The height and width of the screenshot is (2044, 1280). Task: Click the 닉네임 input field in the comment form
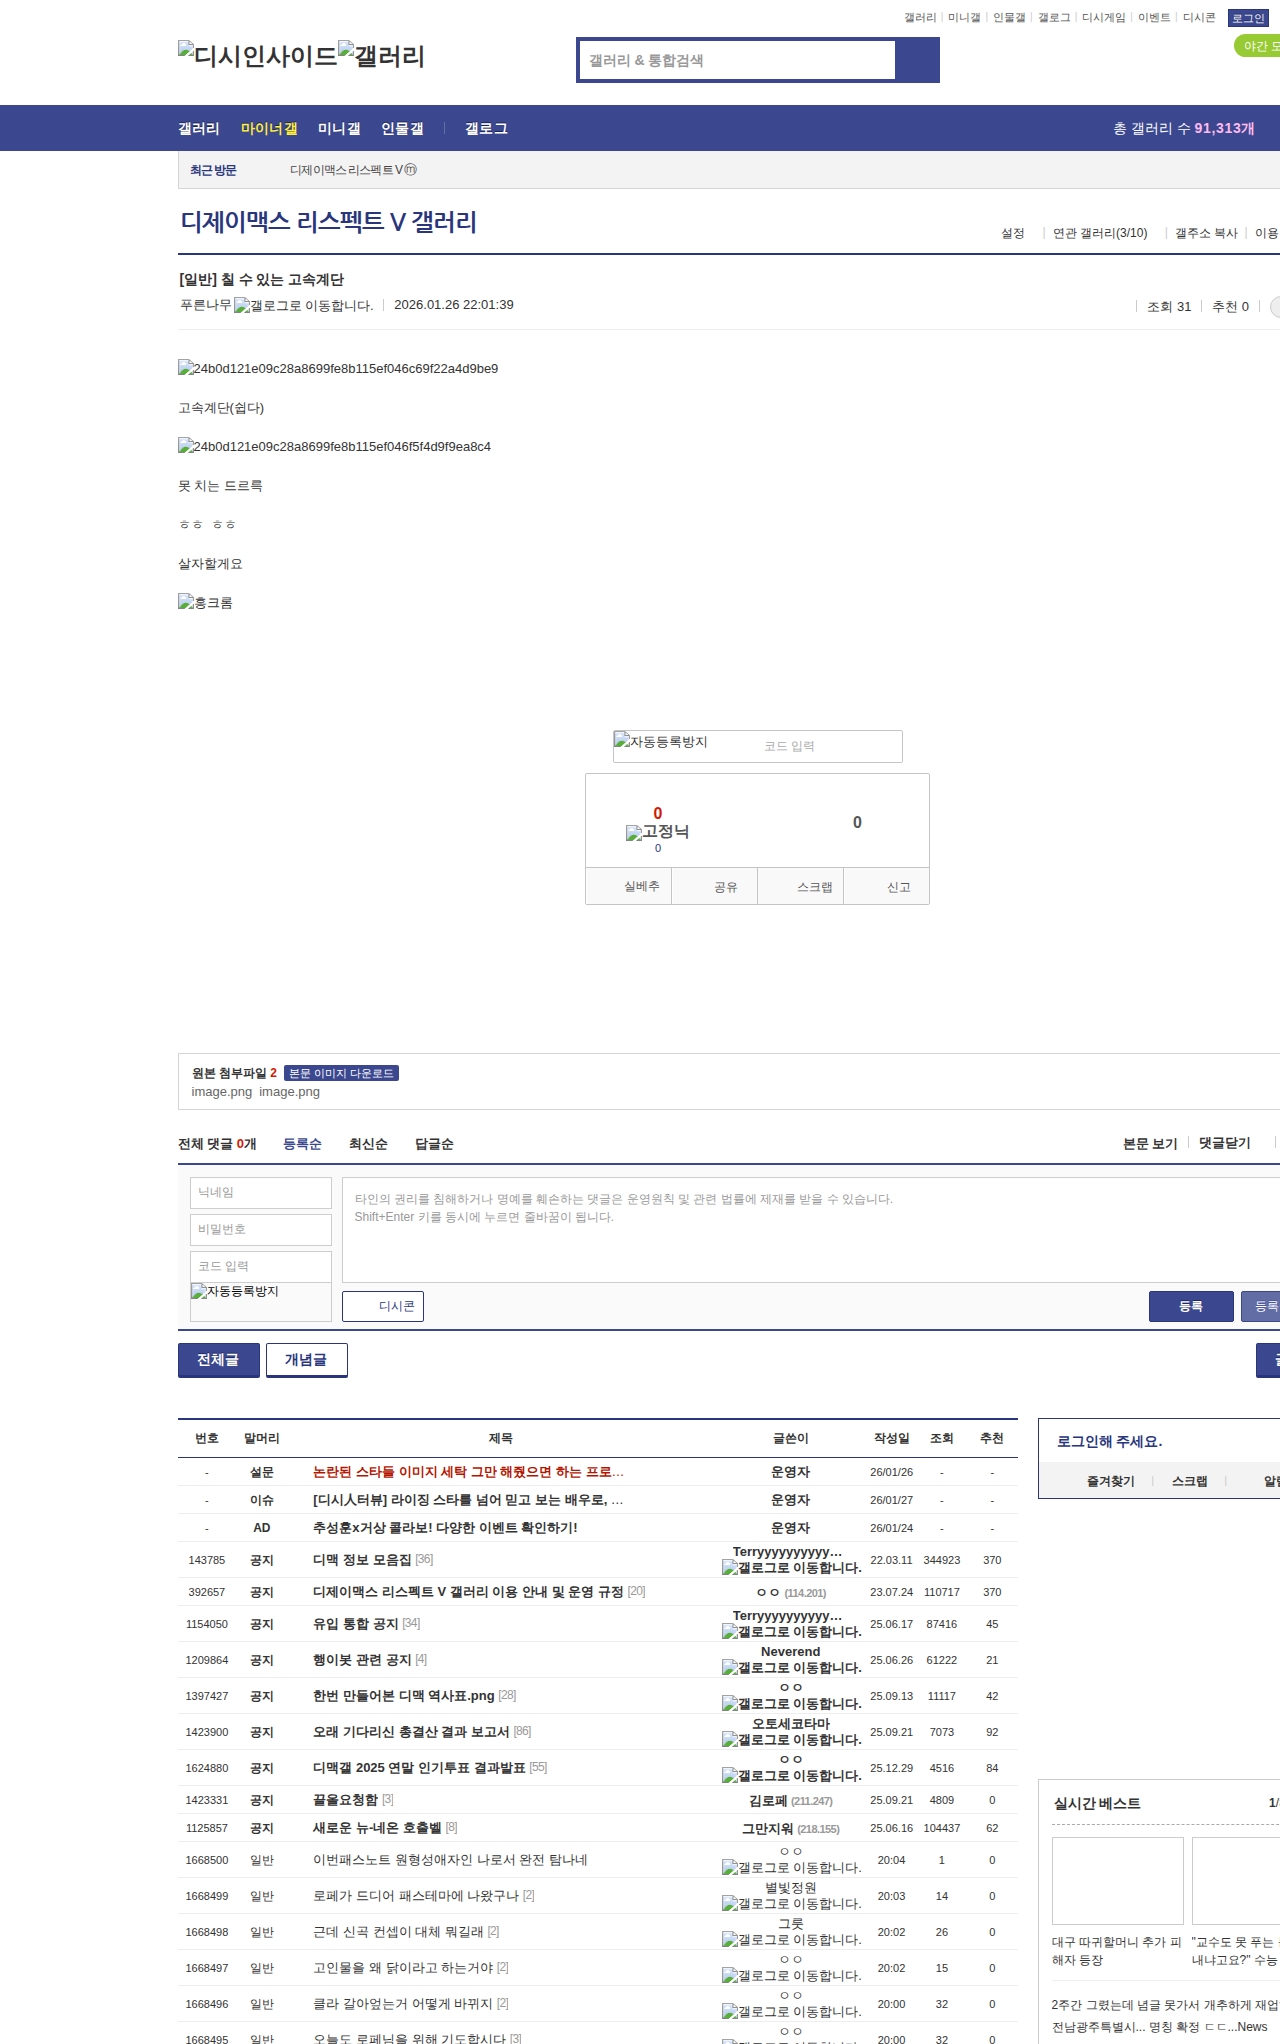[x=260, y=1192]
